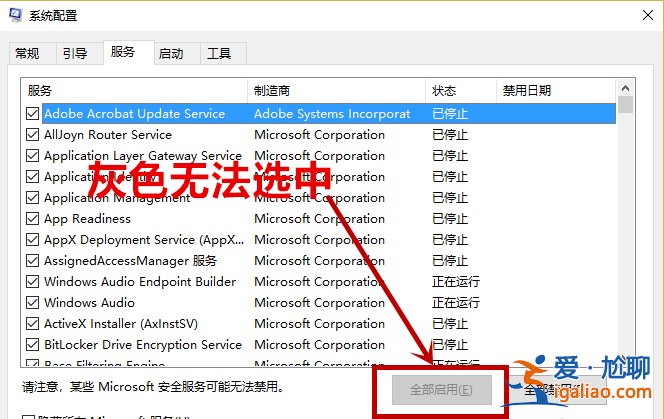This screenshot has height=419, width=664.
Task: Select BitLocker Drive Encryption Service row
Action: tap(320, 344)
